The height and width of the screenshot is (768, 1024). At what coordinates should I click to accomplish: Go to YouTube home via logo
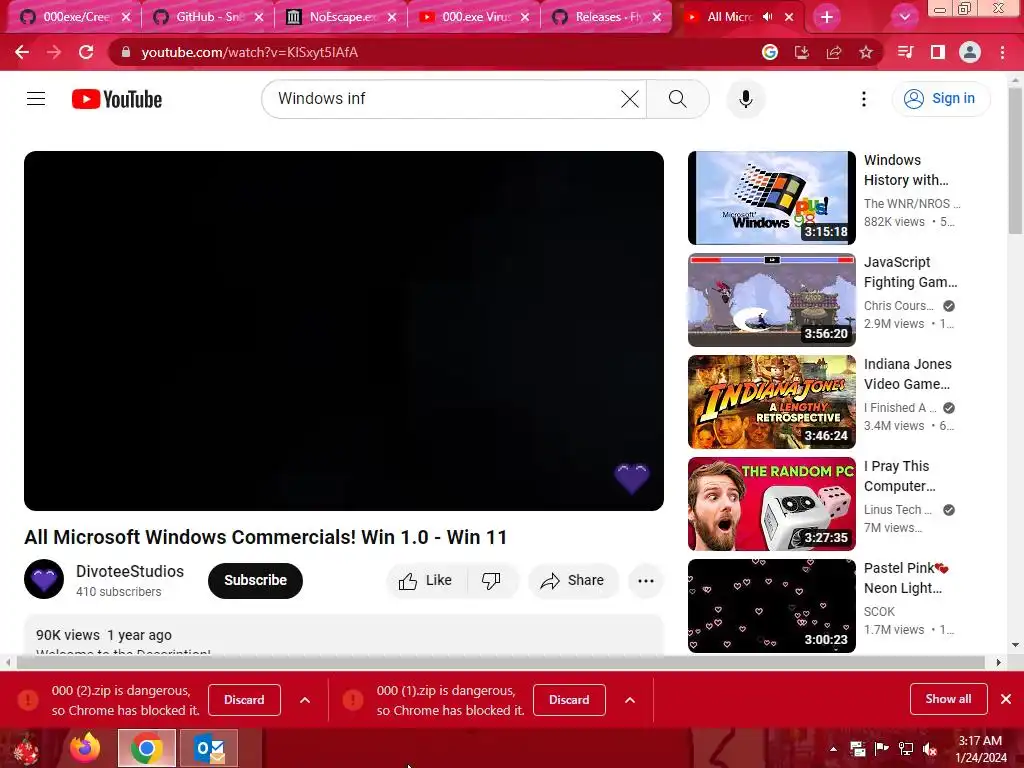point(117,99)
